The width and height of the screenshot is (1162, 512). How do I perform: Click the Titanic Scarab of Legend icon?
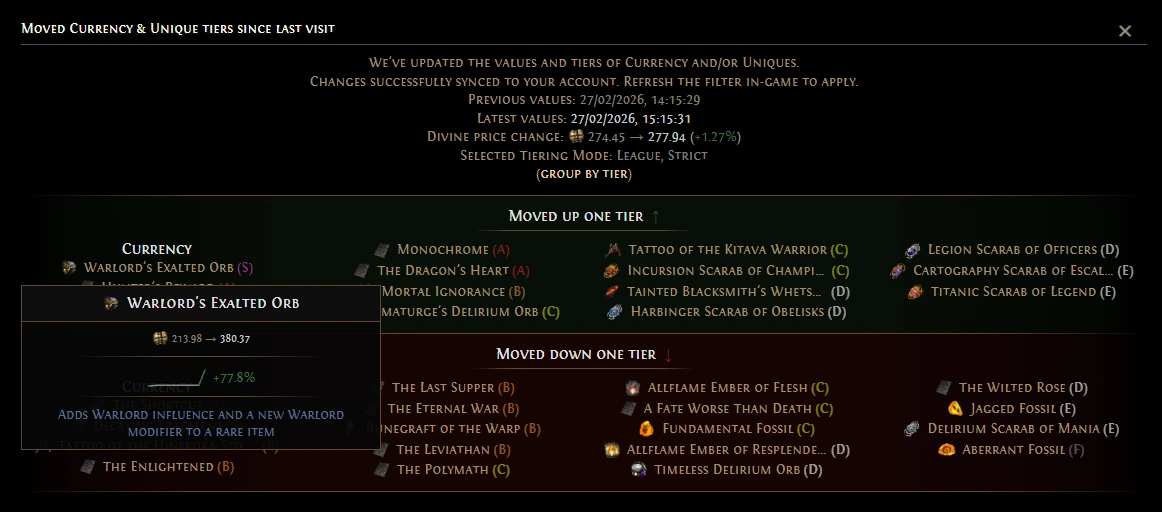[915, 292]
